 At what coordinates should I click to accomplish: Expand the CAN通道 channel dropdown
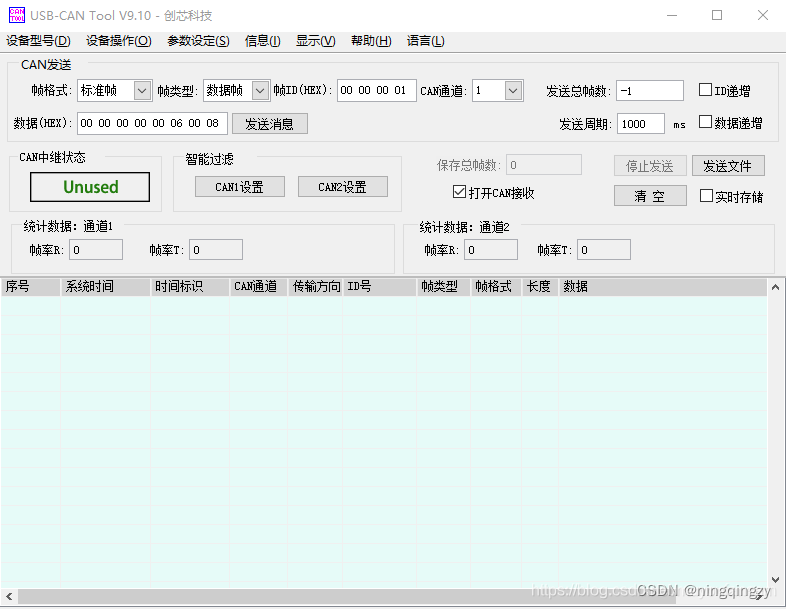point(513,91)
